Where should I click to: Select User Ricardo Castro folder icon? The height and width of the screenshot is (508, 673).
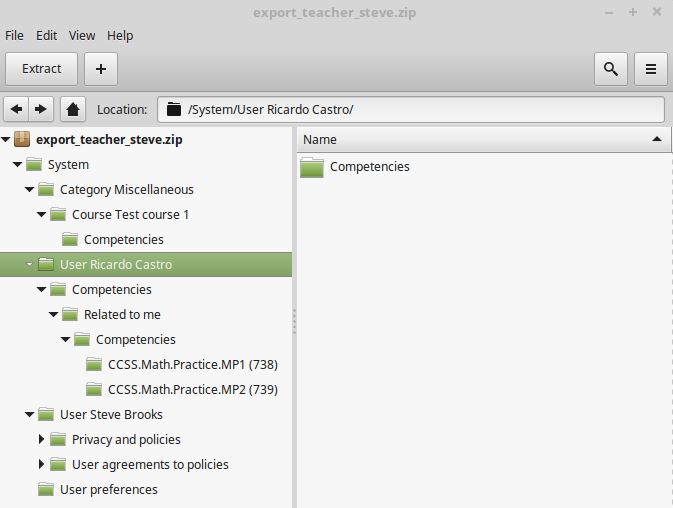pos(46,264)
